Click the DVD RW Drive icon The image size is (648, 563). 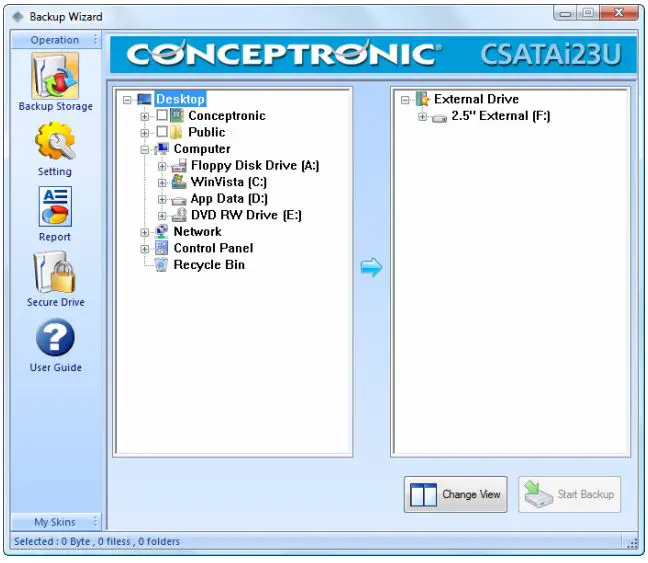(x=179, y=215)
